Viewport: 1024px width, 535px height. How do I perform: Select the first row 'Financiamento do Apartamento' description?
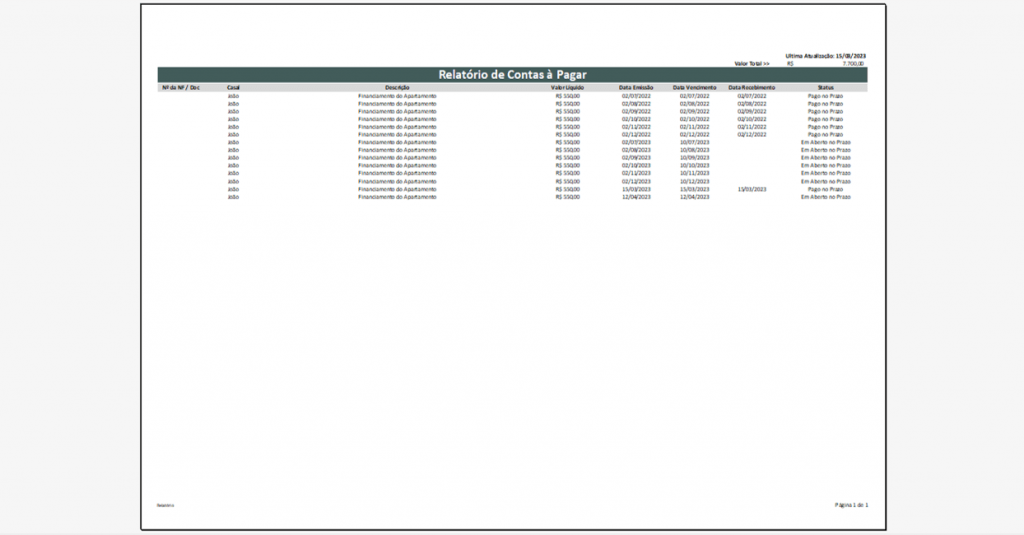pyautogui.click(x=397, y=96)
